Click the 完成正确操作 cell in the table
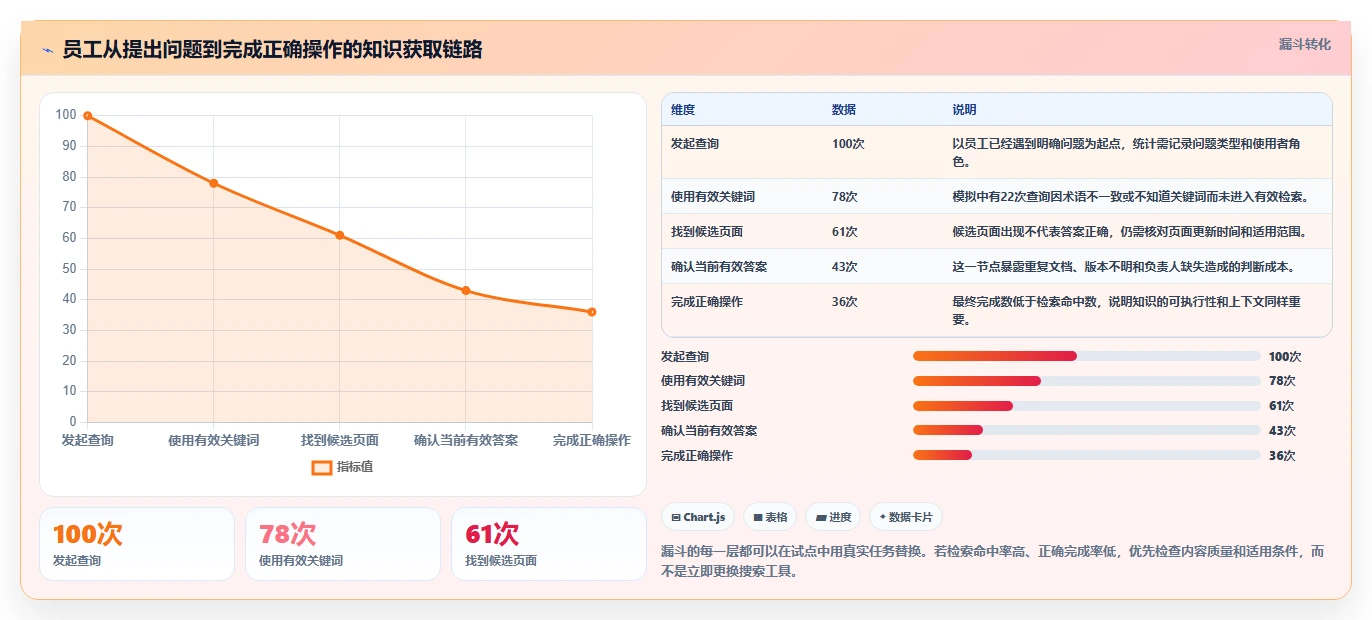The height and width of the screenshot is (620, 1372). point(707,302)
